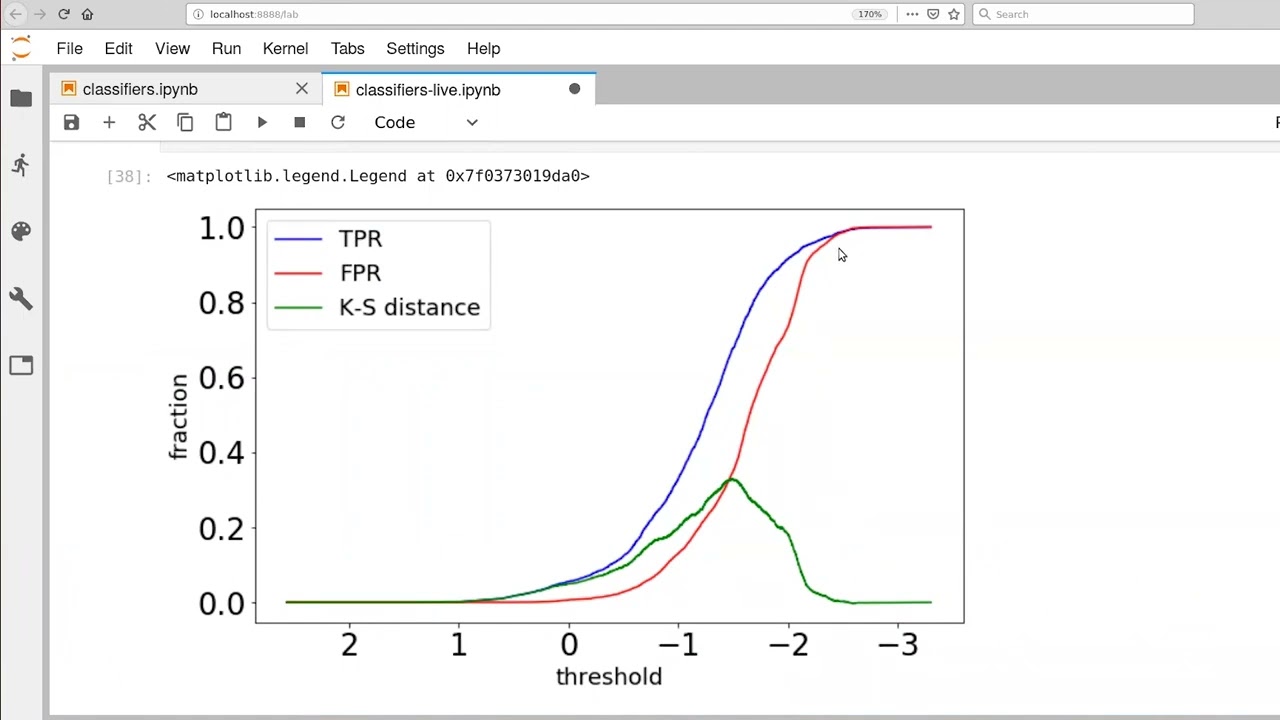This screenshot has width=1280, height=720.
Task: Open the Help menu
Action: pyautogui.click(x=483, y=48)
